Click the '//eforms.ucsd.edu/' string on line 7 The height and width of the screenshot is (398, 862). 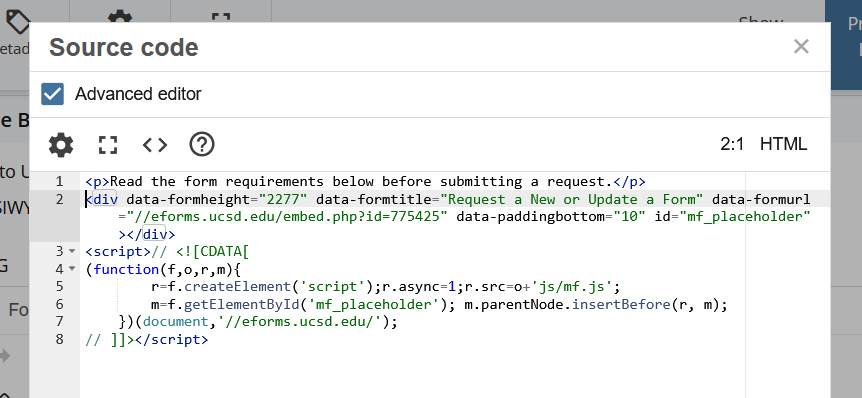tap(300, 322)
